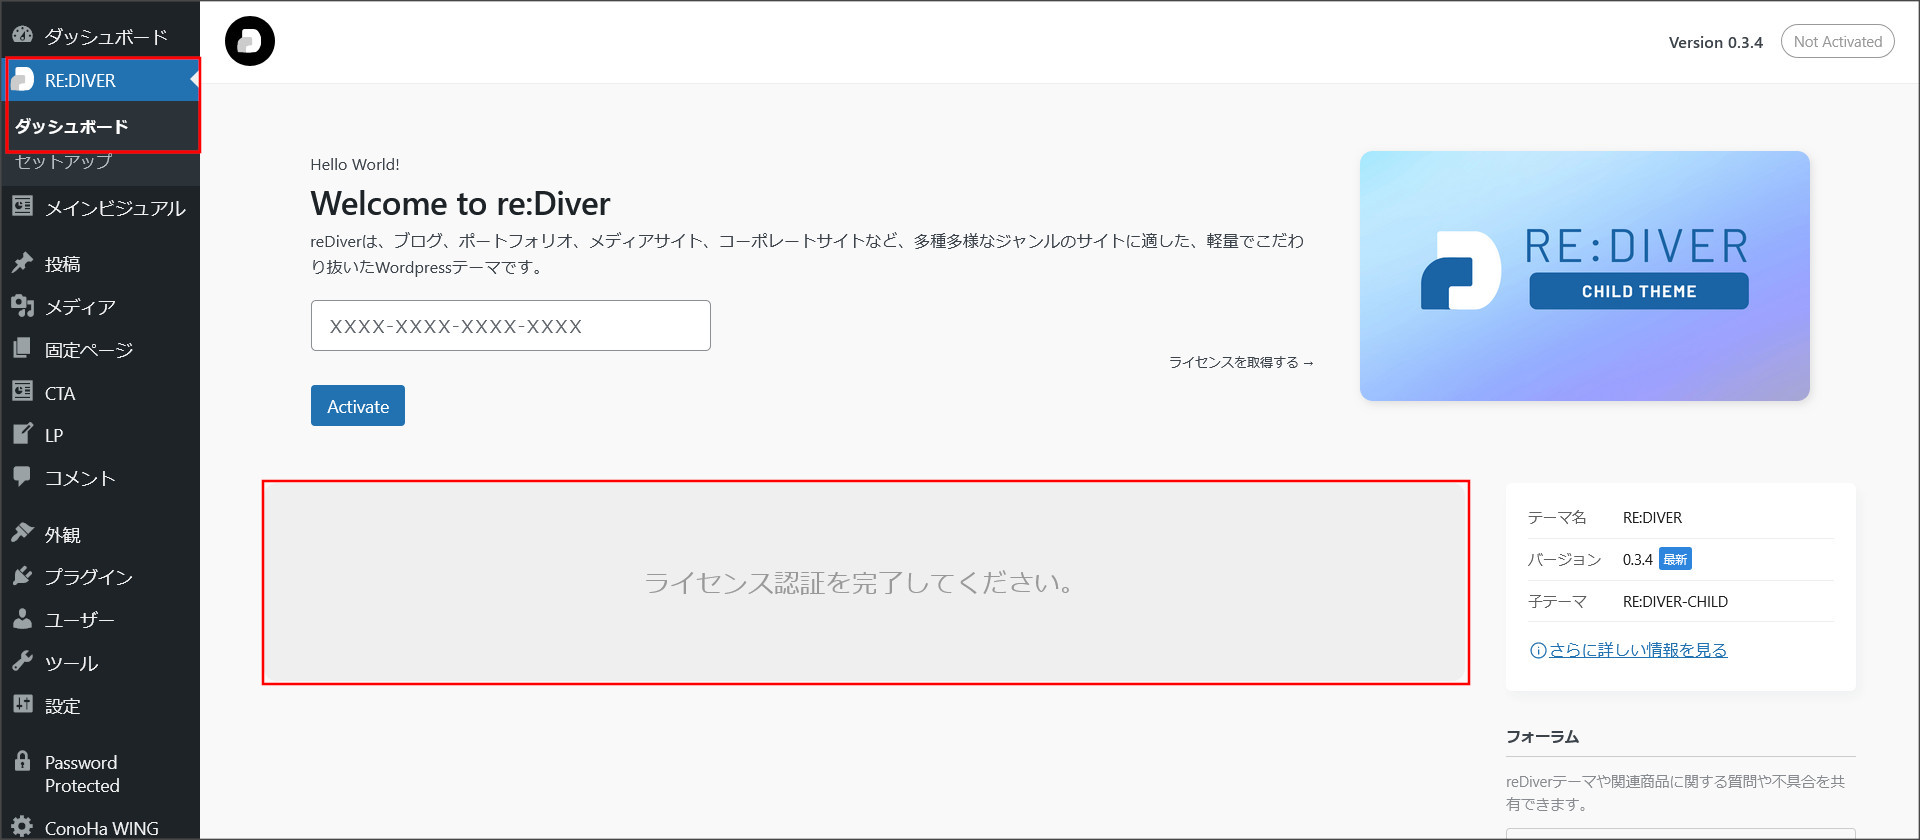This screenshot has width=1920, height=840.
Task: Select セットアップ in the RE:DIVER submenu
Action: click(x=63, y=162)
